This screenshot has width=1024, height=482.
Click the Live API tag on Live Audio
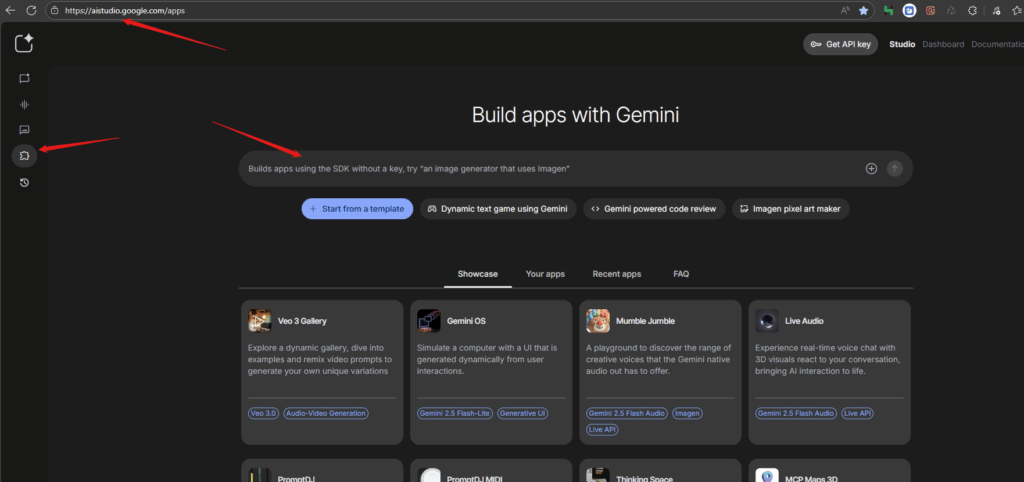click(857, 413)
